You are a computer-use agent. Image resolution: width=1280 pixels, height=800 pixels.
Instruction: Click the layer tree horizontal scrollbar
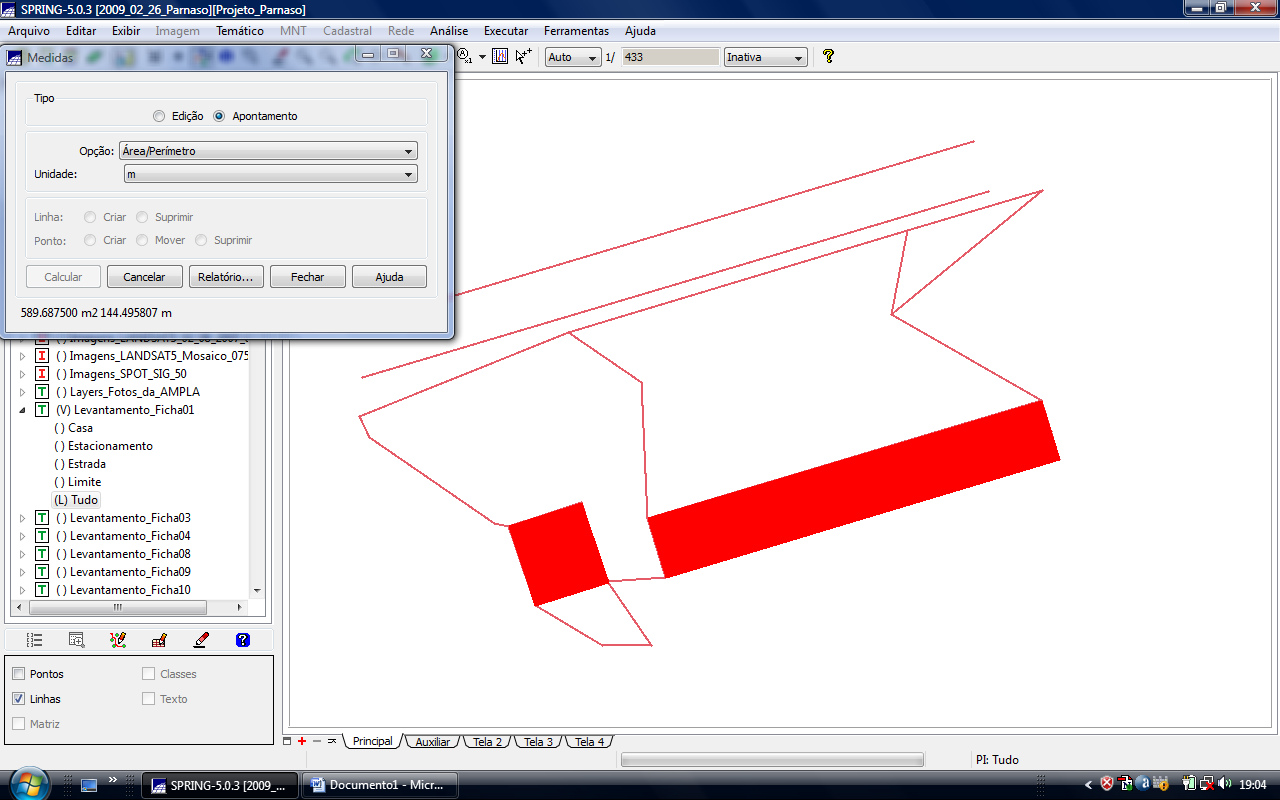click(118, 607)
